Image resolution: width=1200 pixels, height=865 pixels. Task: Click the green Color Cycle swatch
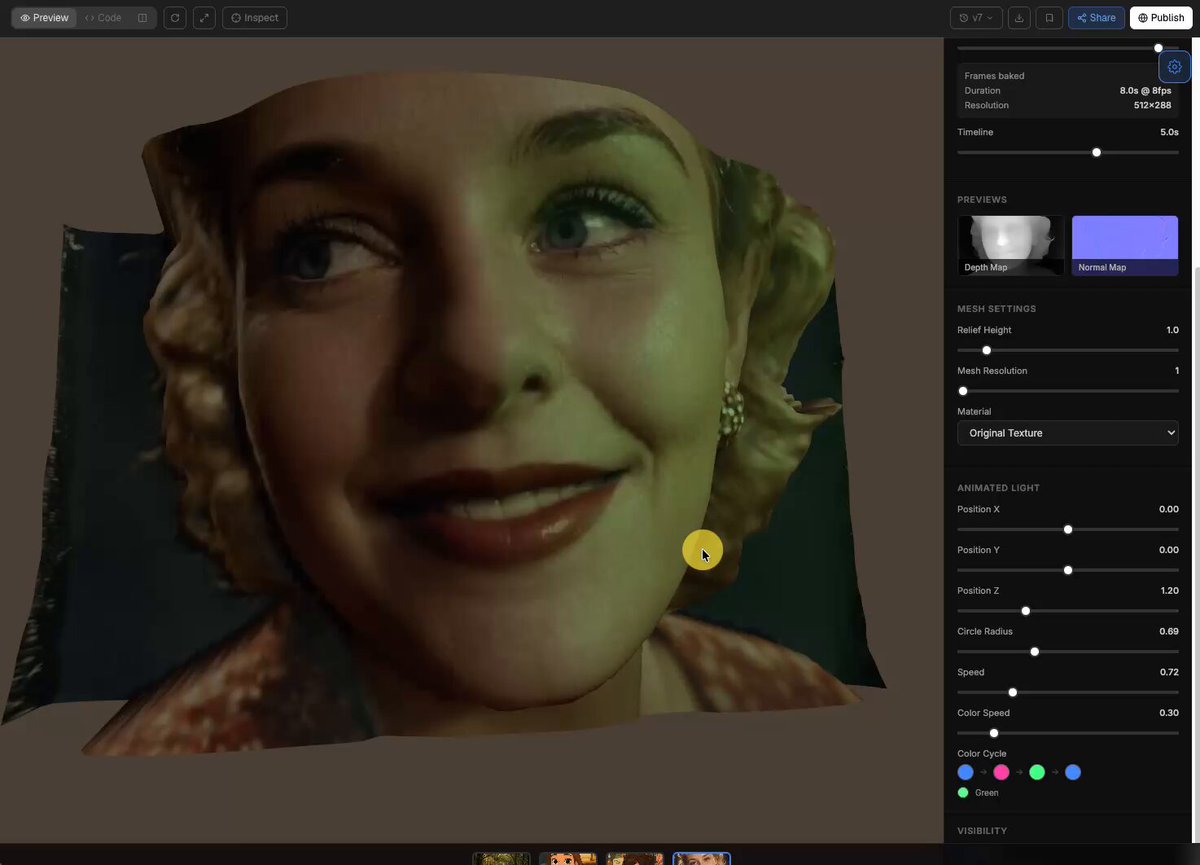[1037, 772]
